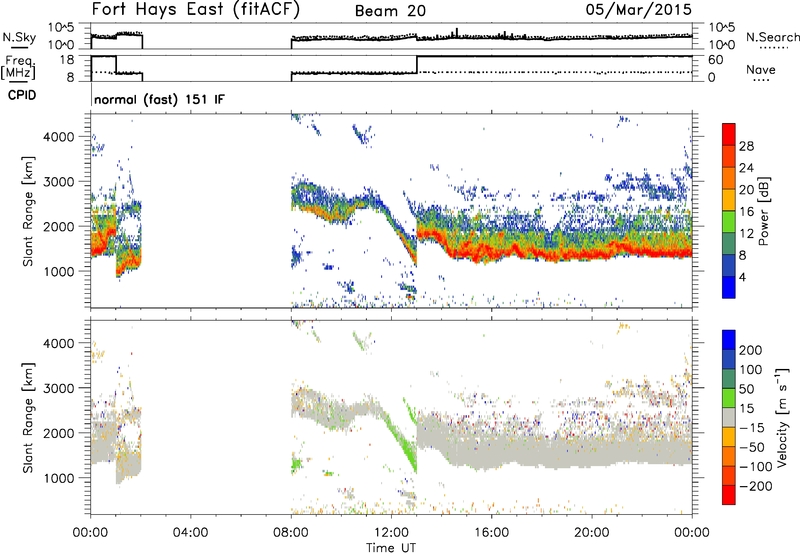Click the 60 tick on the Nave axis
This screenshot has width=800, height=554.
[x=716, y=60]
